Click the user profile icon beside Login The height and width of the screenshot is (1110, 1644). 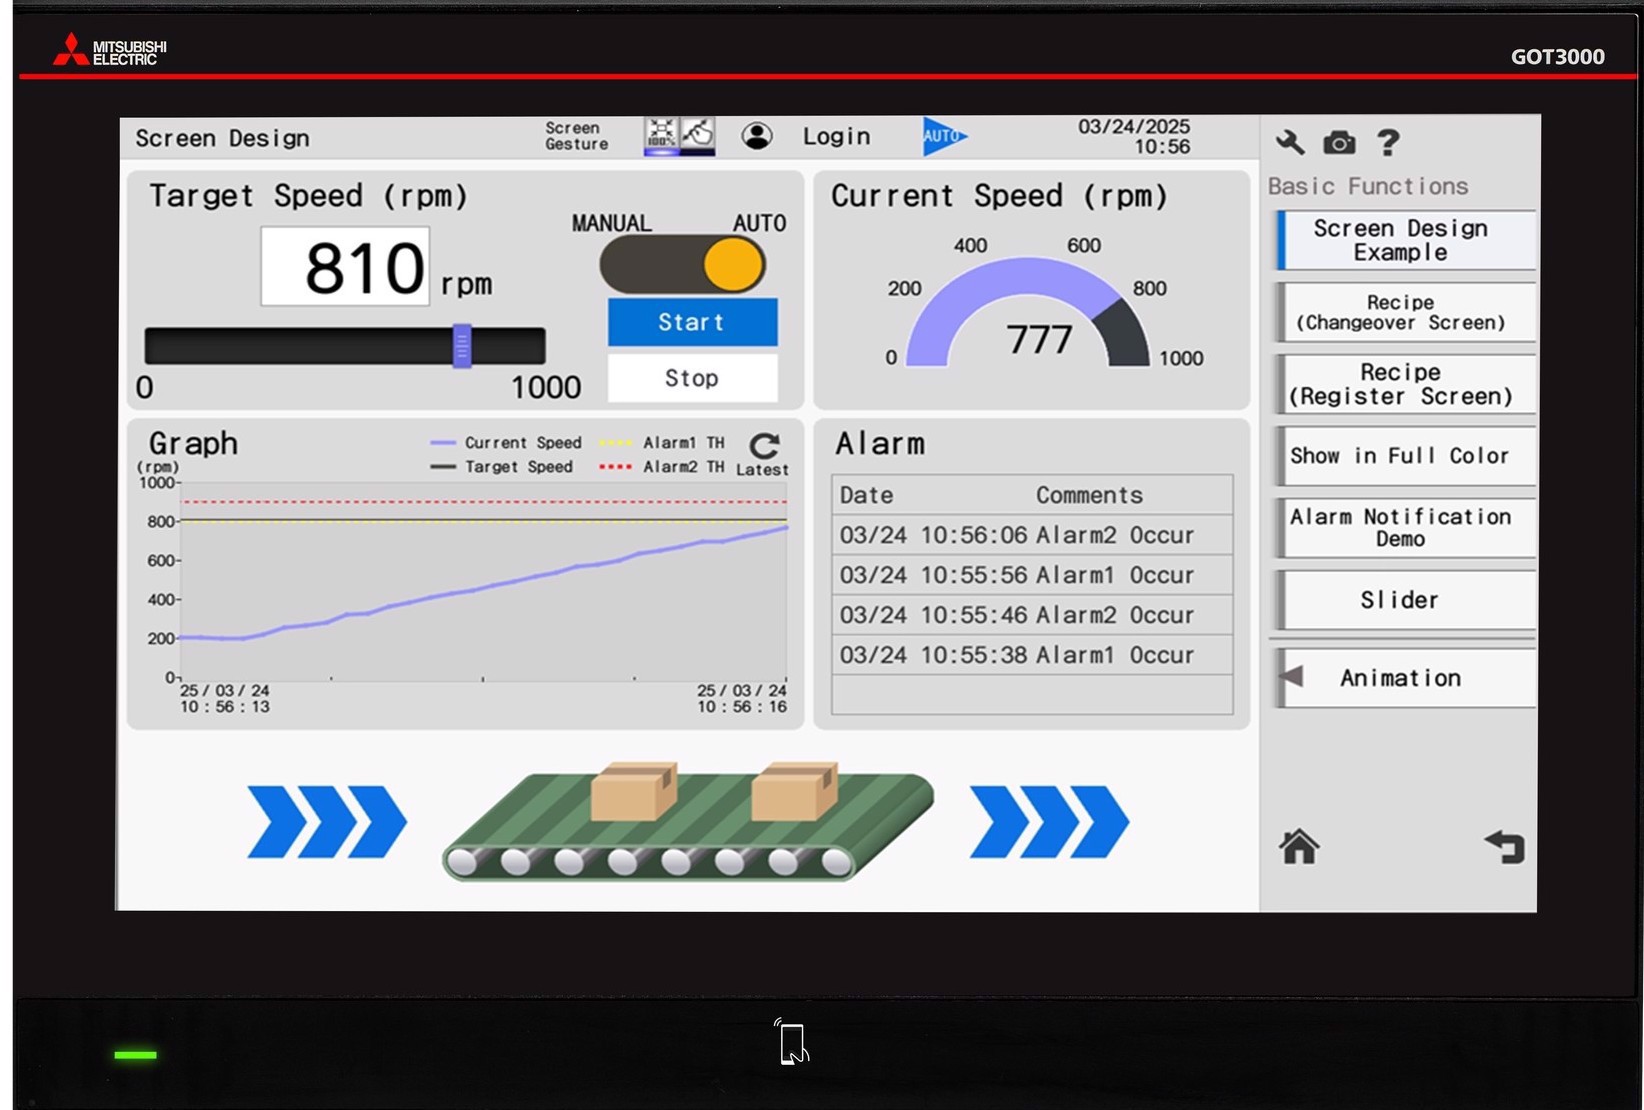[757, 136]
